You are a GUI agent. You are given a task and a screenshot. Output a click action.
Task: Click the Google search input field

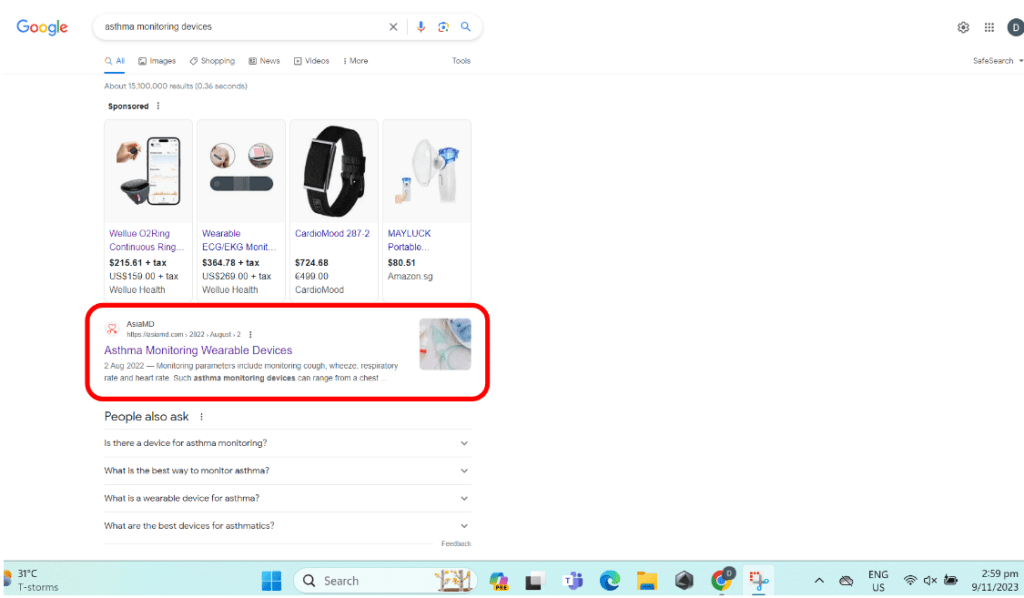click(240, 27)
